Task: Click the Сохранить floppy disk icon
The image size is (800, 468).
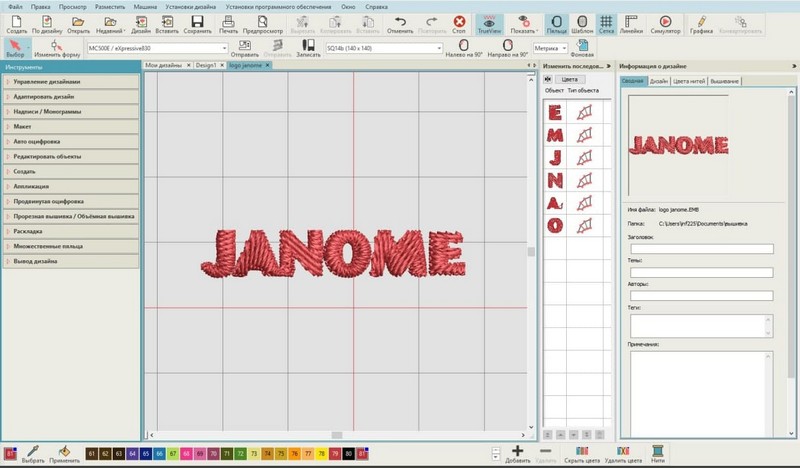Action: pos(197,24)
